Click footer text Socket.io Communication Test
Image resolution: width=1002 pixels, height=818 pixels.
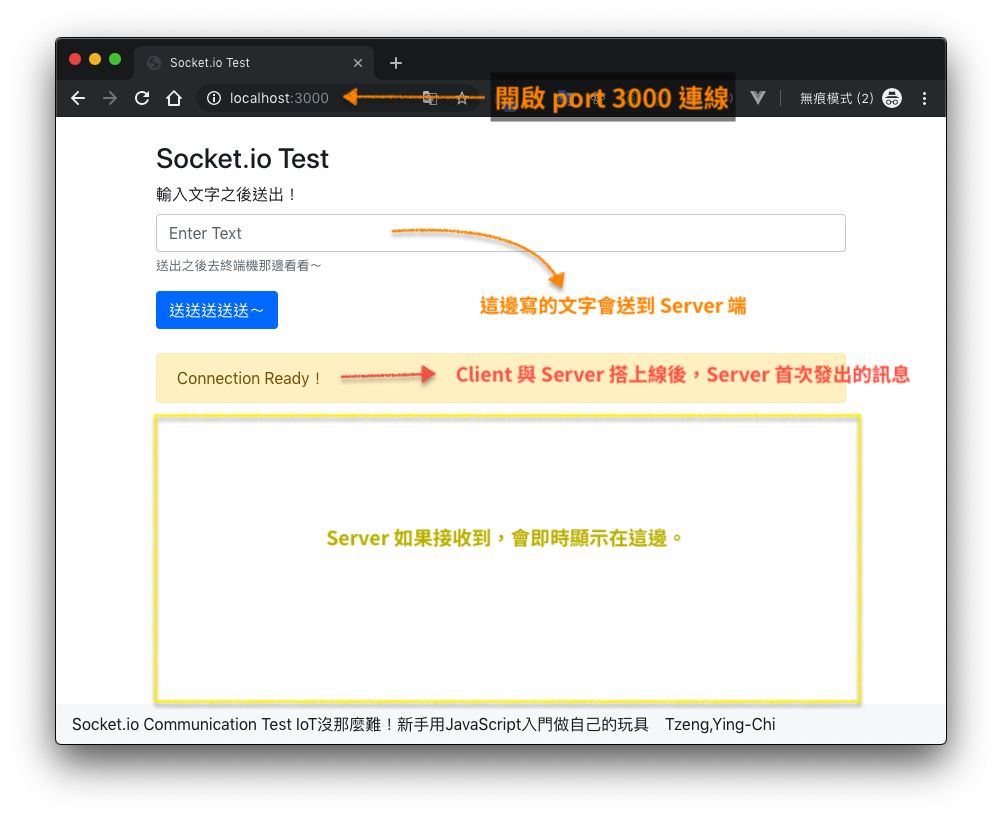(181, 724)
